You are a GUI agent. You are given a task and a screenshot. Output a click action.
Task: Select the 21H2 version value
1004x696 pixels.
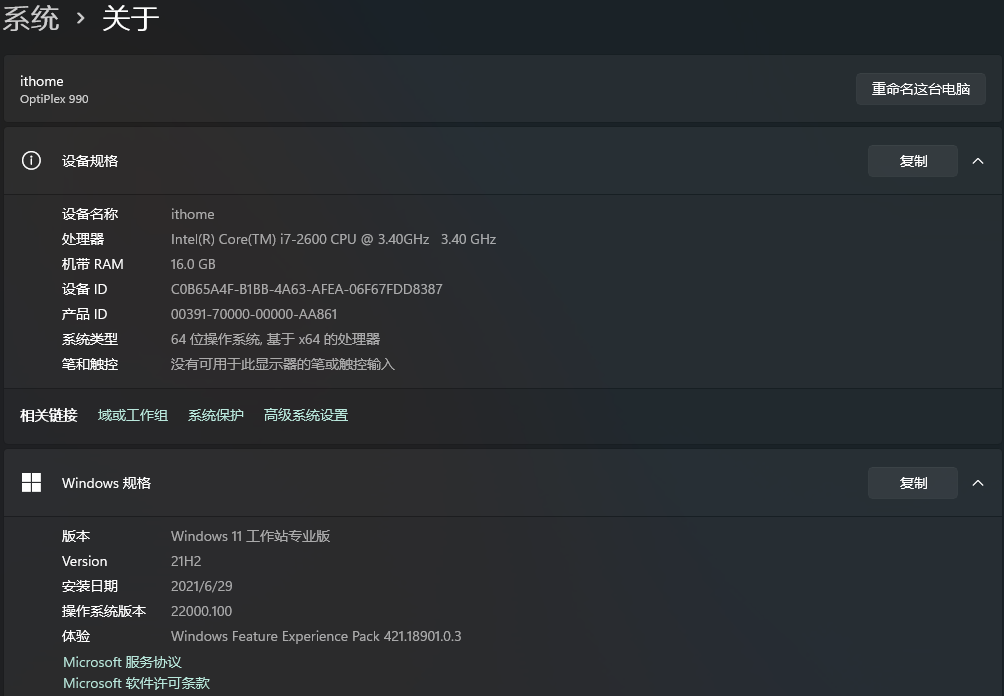point(186,561)
